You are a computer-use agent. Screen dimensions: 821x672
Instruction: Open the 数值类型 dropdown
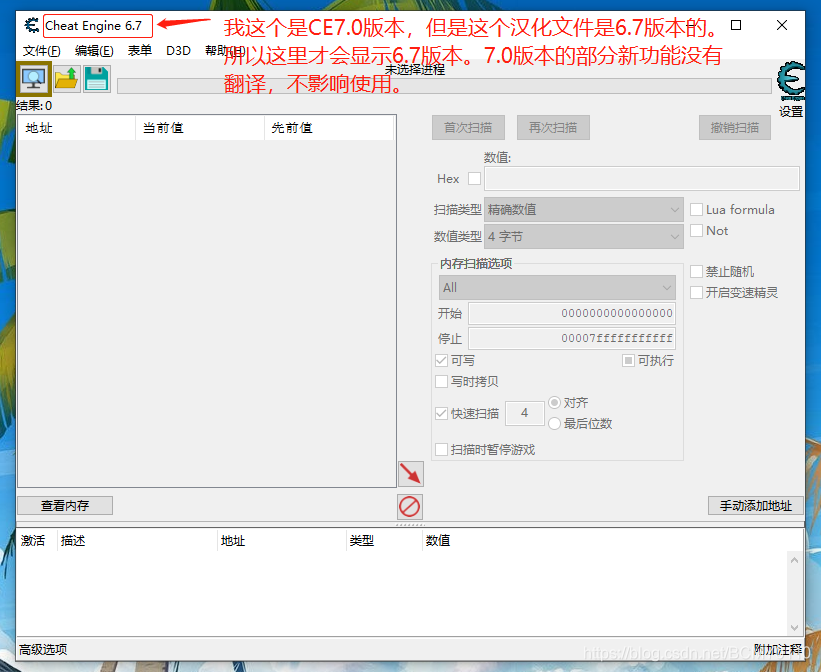(x=584, y=236)
